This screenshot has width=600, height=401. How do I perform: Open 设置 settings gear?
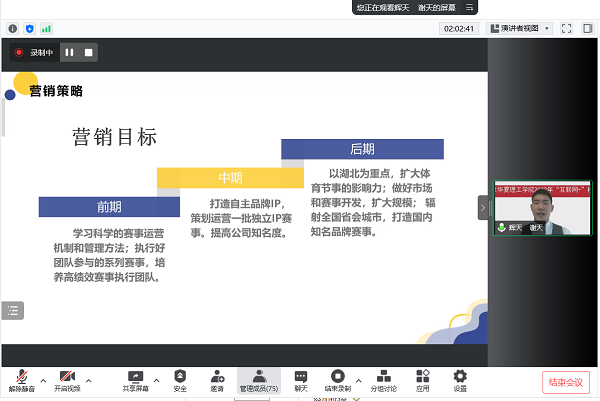pos(460,380)
